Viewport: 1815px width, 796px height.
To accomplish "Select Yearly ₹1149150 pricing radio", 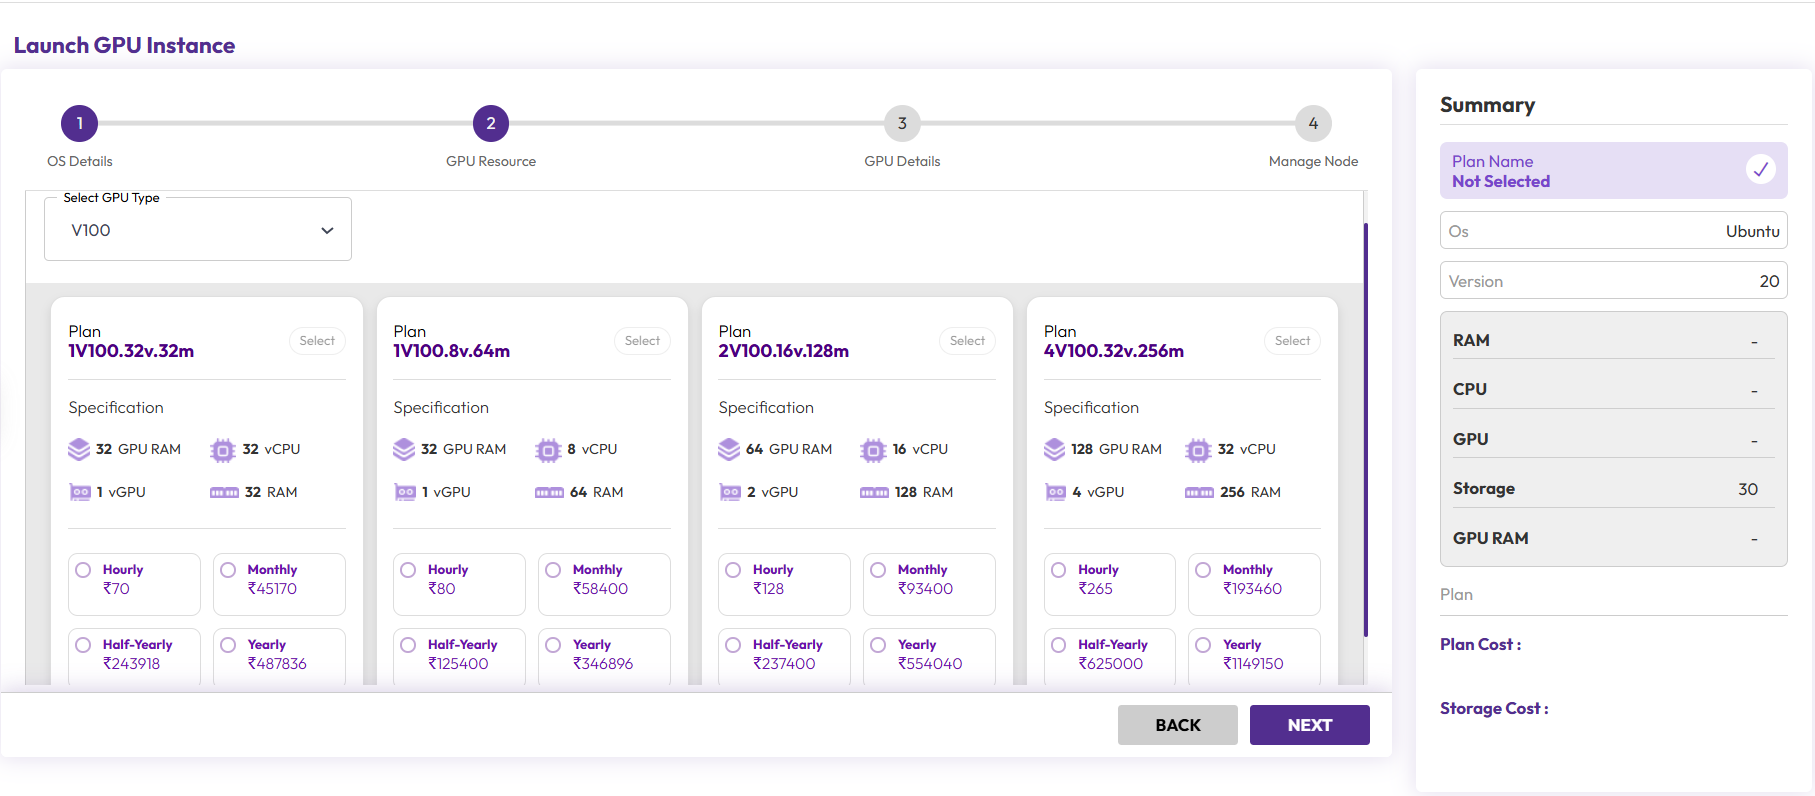I will pos(1204,645).
